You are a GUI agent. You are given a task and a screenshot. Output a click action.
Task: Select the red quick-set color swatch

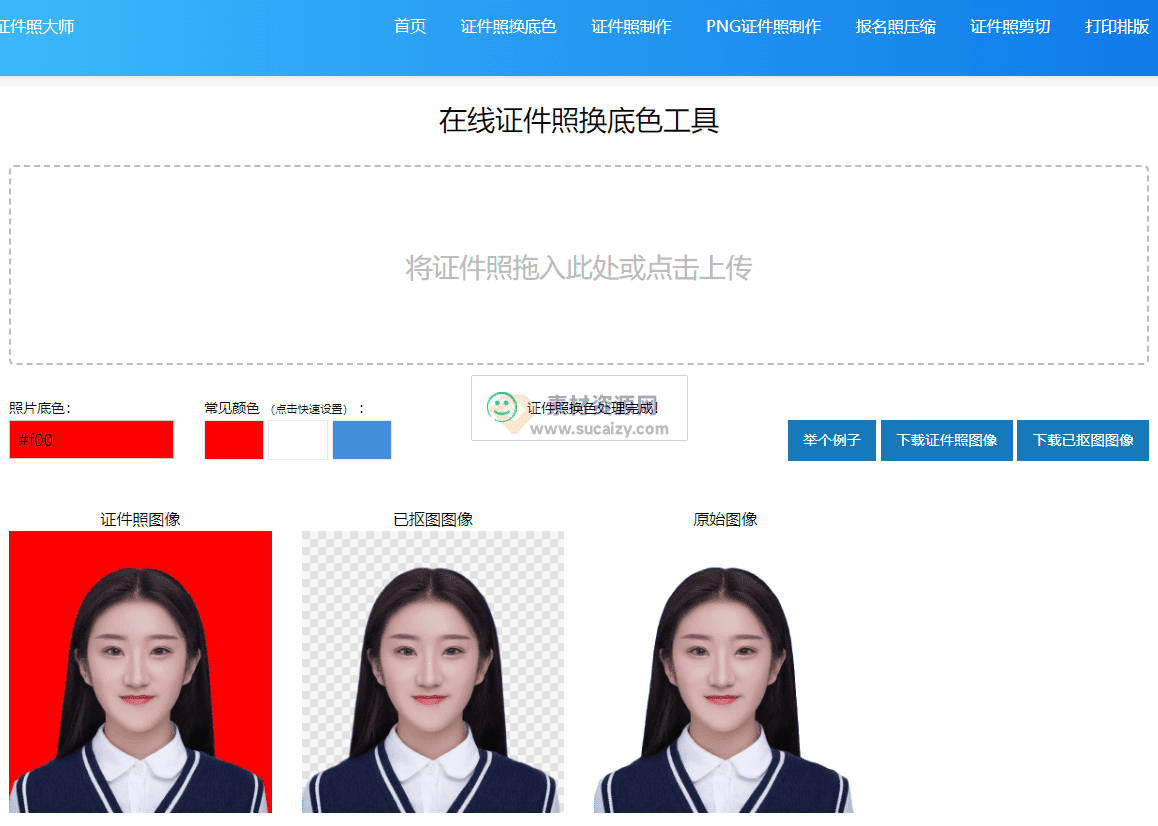tap(233, 440)
